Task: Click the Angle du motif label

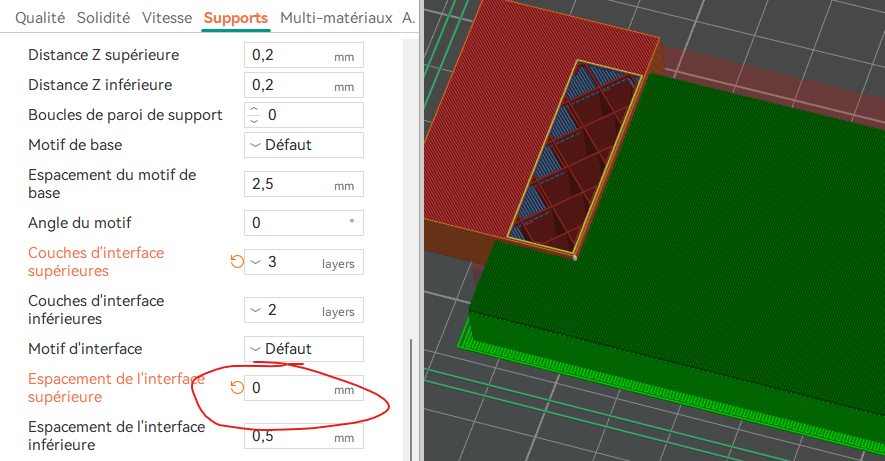Action: [x=80, y=223]
